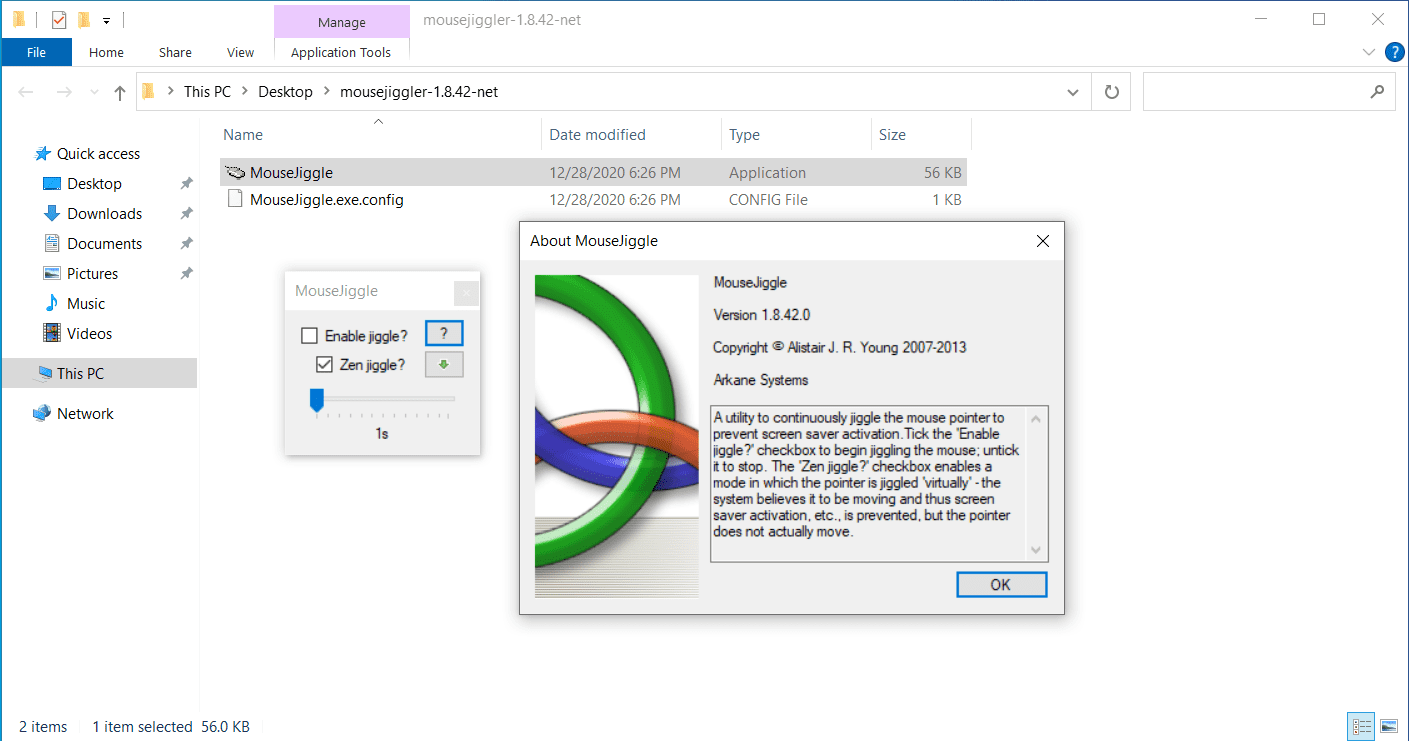Click mousejiggler-1.8.42-net in the address bar

click(419, 92)
